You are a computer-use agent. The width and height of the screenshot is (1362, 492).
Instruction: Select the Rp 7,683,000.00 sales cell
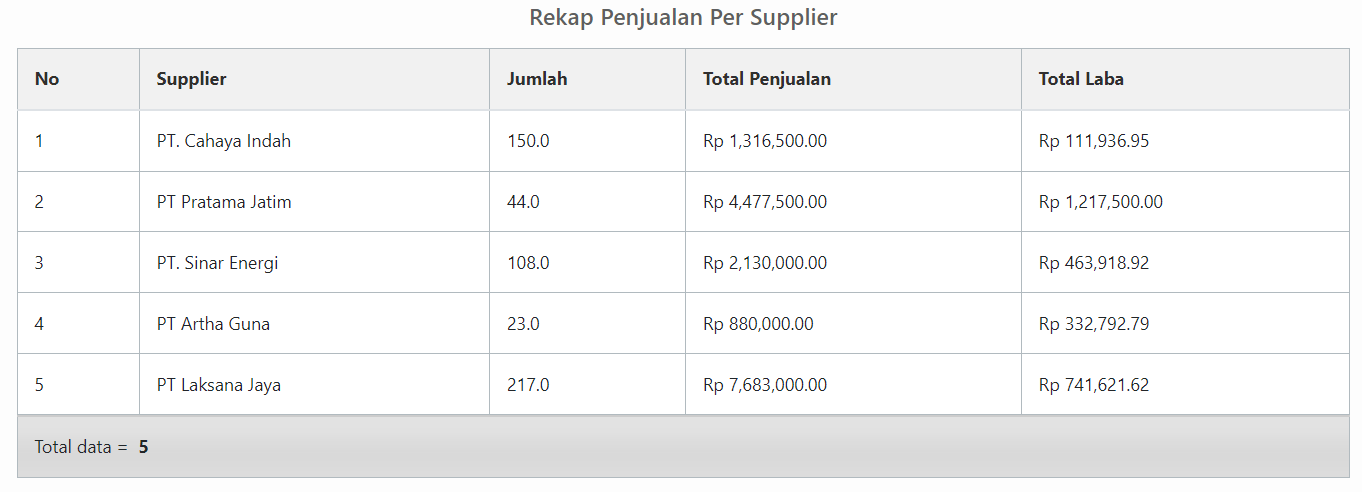[765, 385]
